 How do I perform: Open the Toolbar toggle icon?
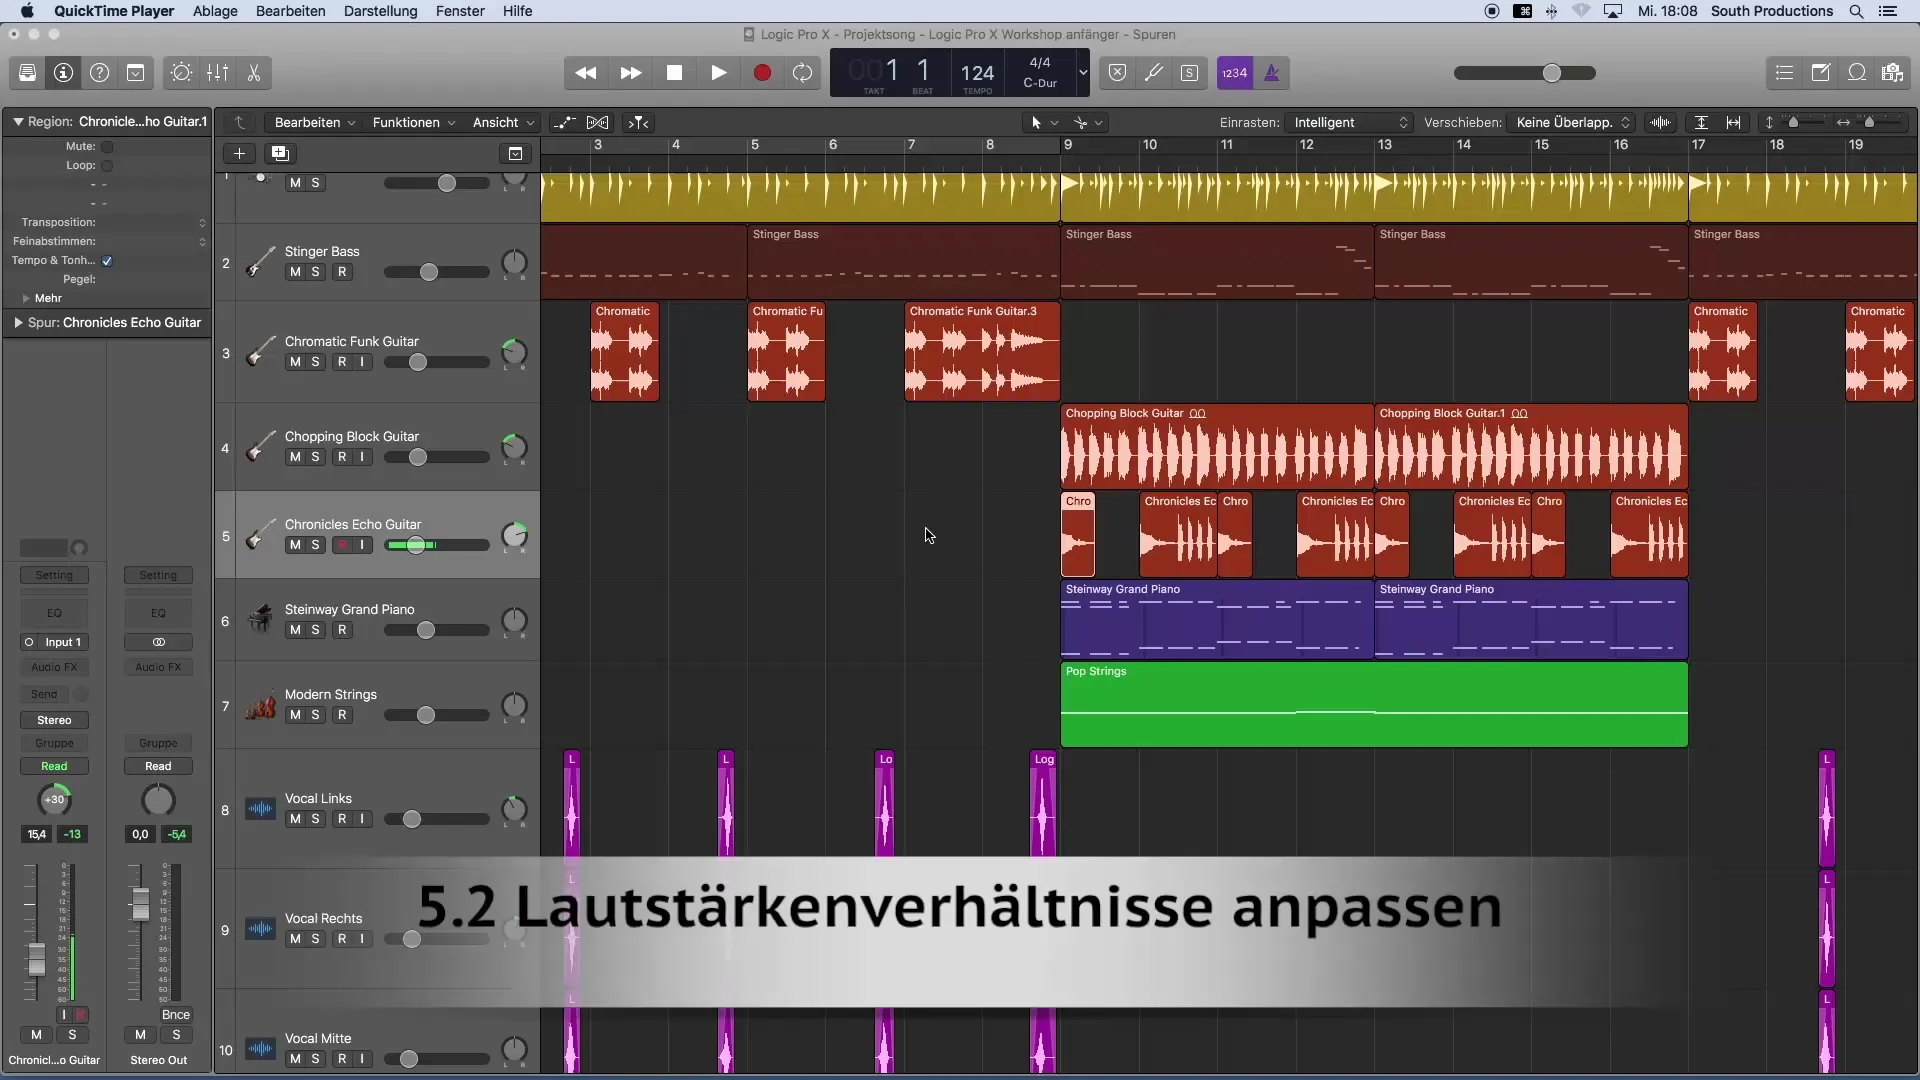coord(135,73)
